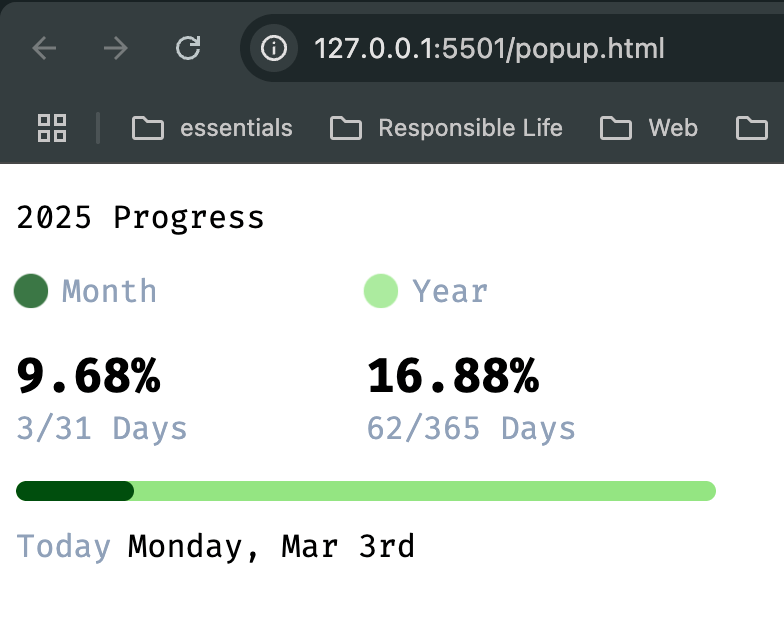
Task: Click the Web bookmark folder icon
Action: 616,128
